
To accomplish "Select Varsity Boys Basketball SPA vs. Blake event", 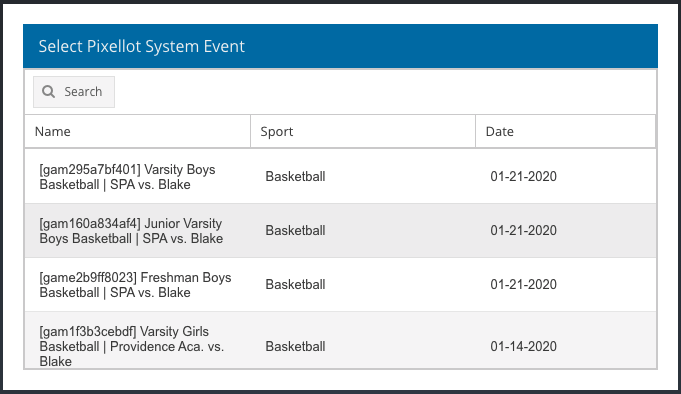I will tap(340, 176).
